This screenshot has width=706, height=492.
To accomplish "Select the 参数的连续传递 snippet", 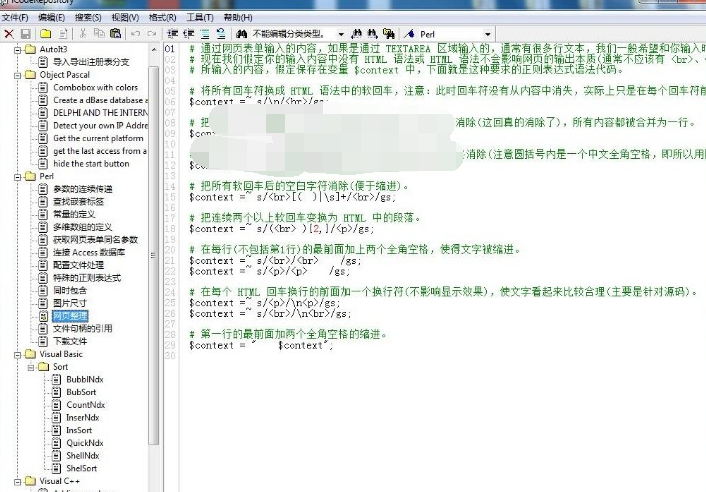I will click(x=82, y=189).
